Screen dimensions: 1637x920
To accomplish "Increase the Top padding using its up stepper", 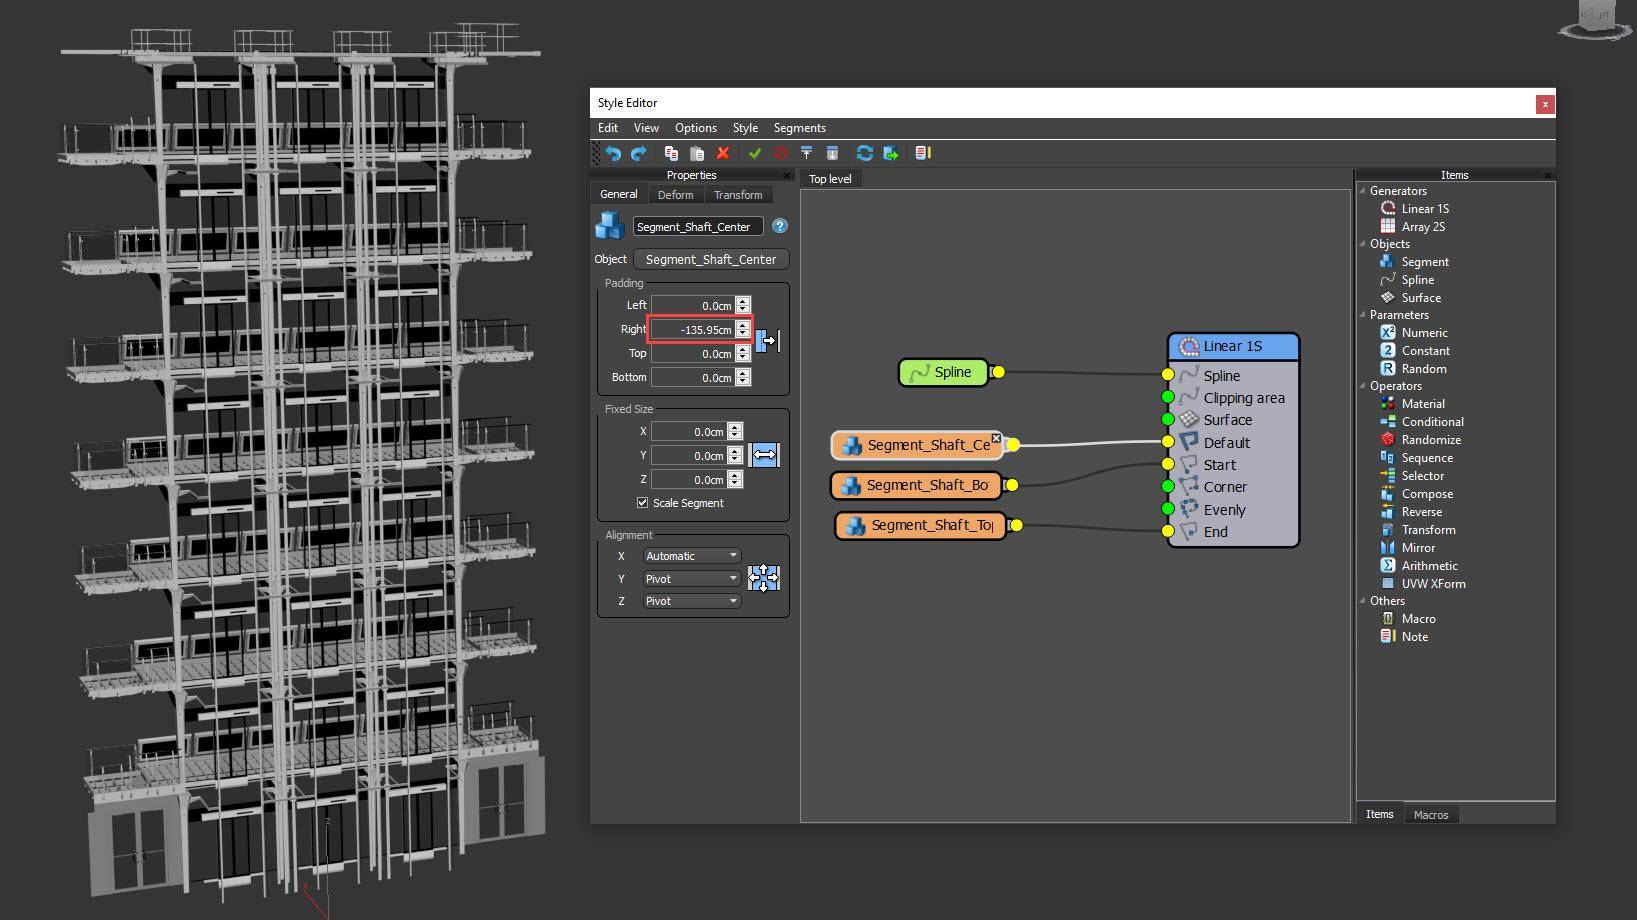I will (x=742, y=349).
